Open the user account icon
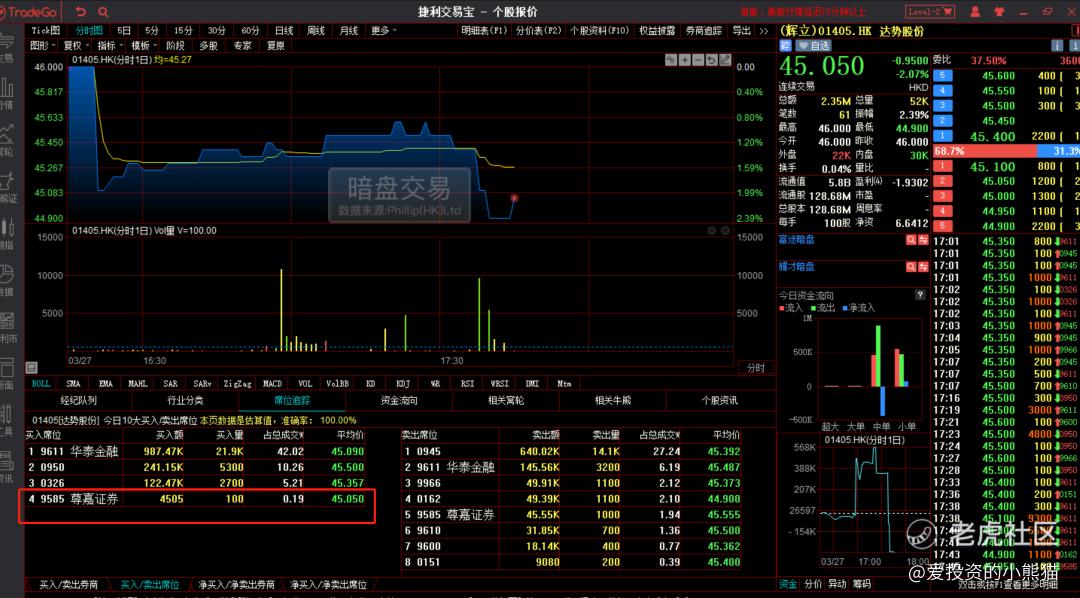This screenshot has width=1080, height=598. click(975, 12)
